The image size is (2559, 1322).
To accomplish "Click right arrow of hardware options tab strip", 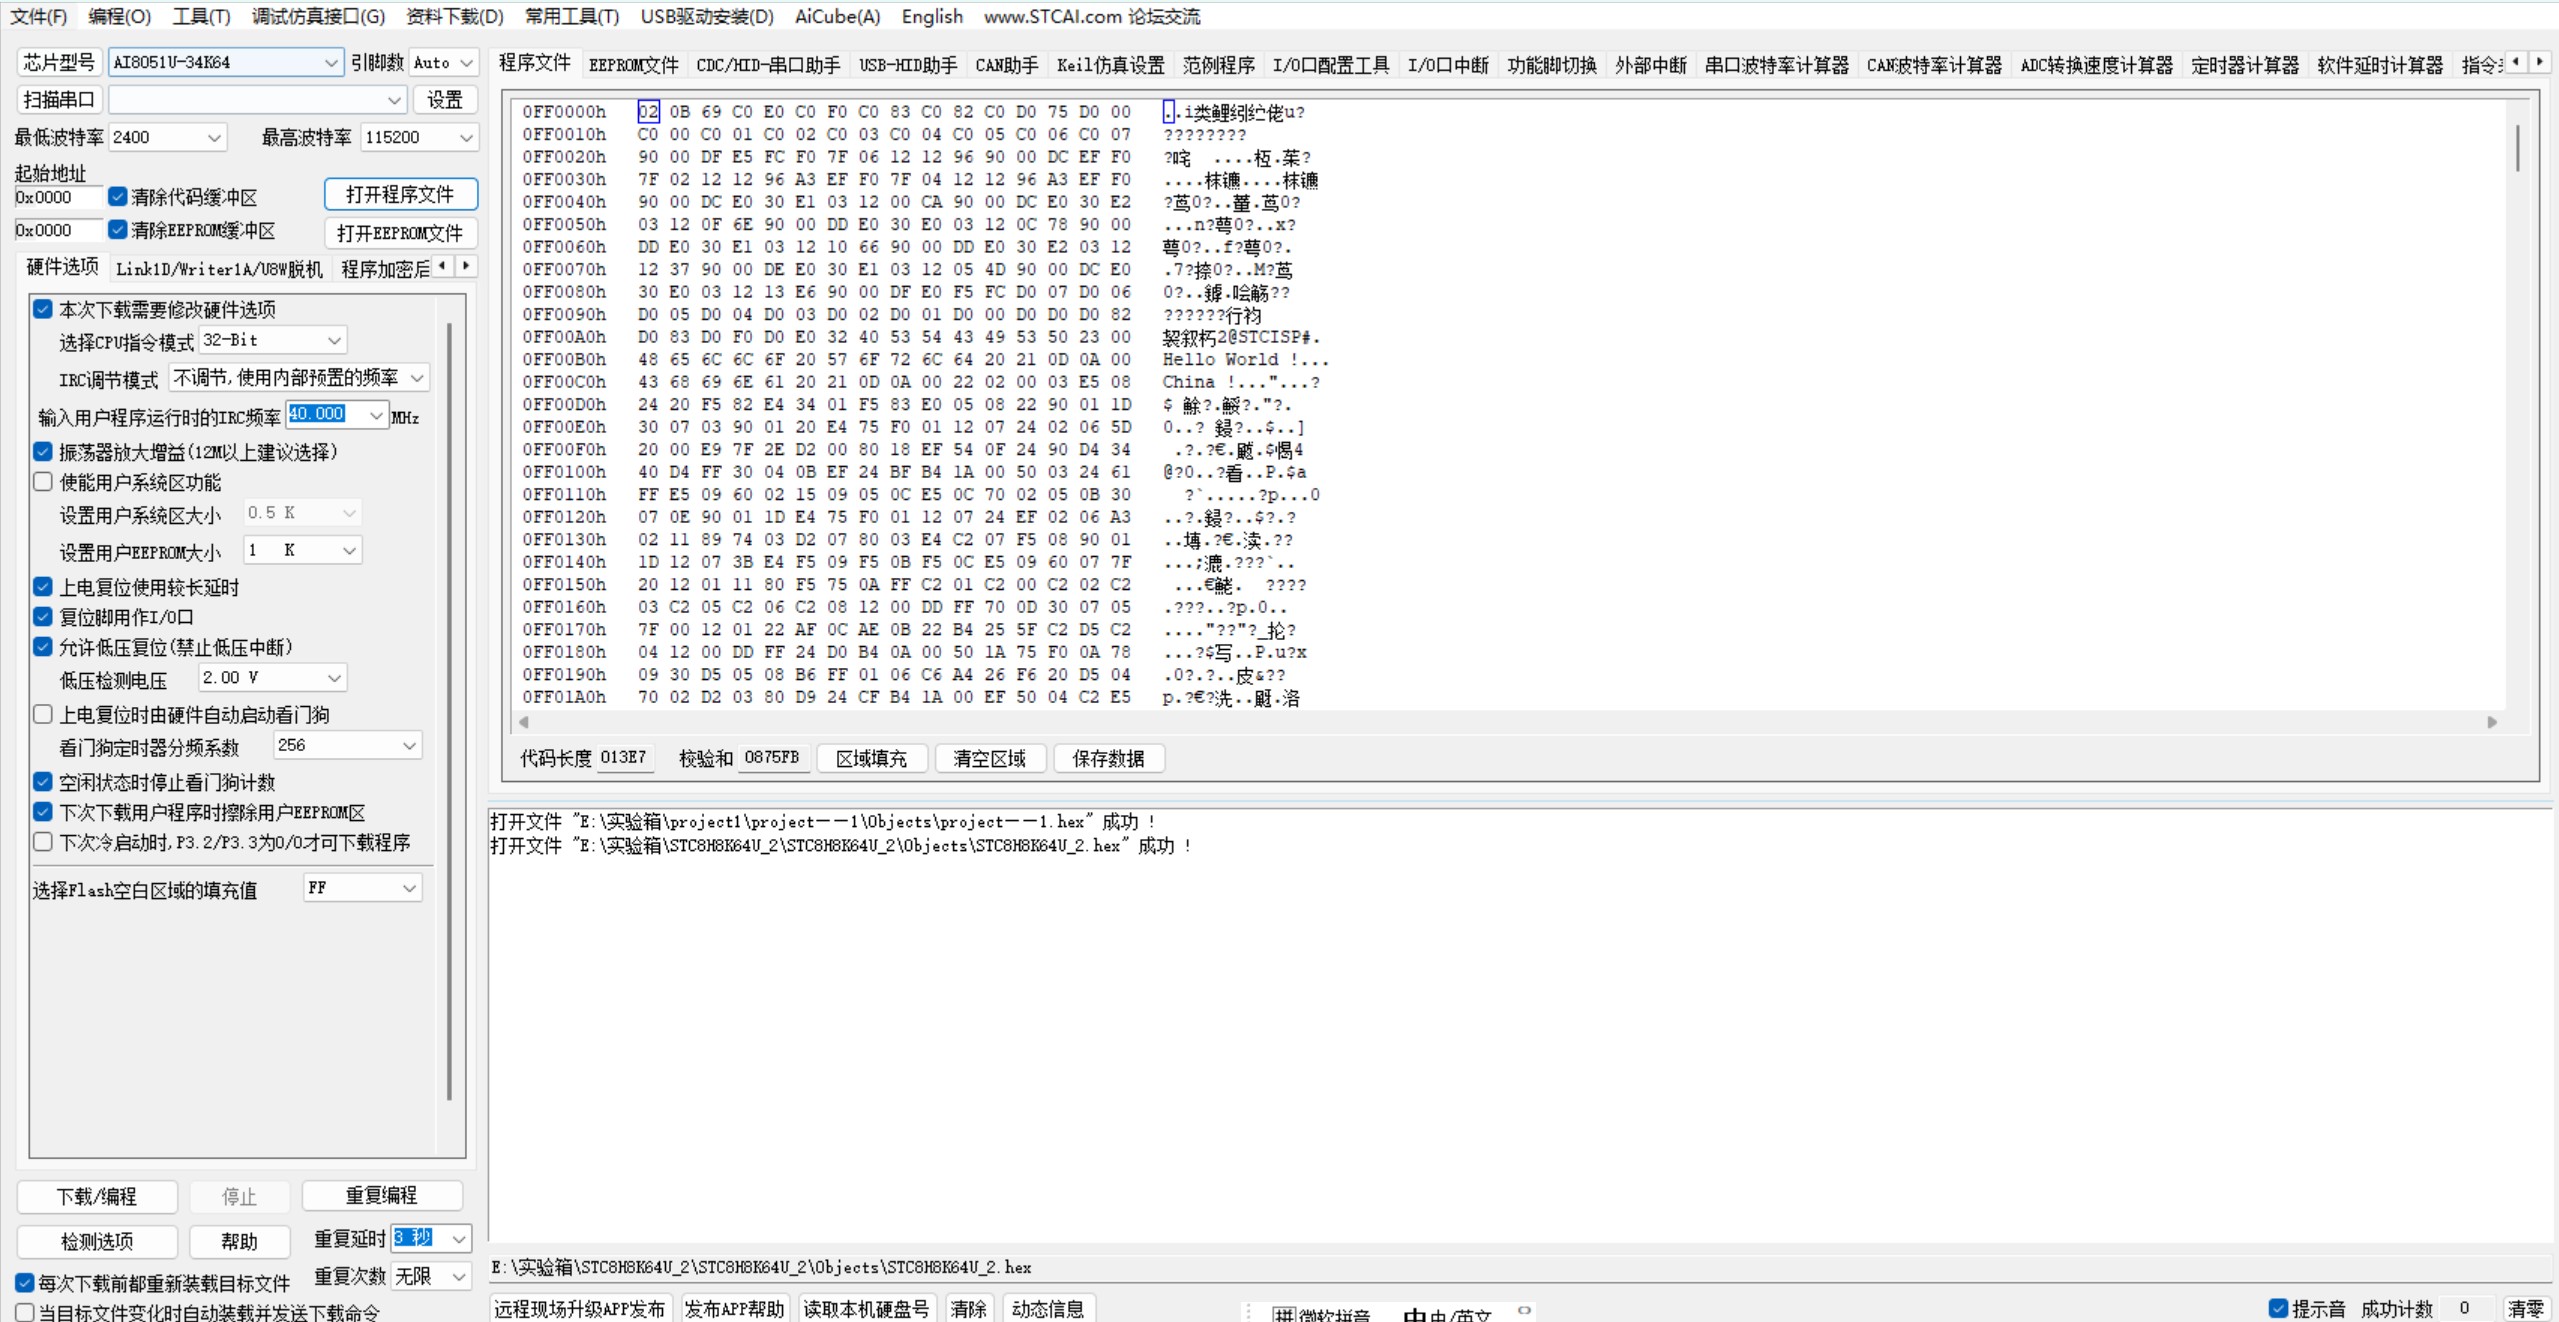I will pyautogui.click(x=465, y=266).
